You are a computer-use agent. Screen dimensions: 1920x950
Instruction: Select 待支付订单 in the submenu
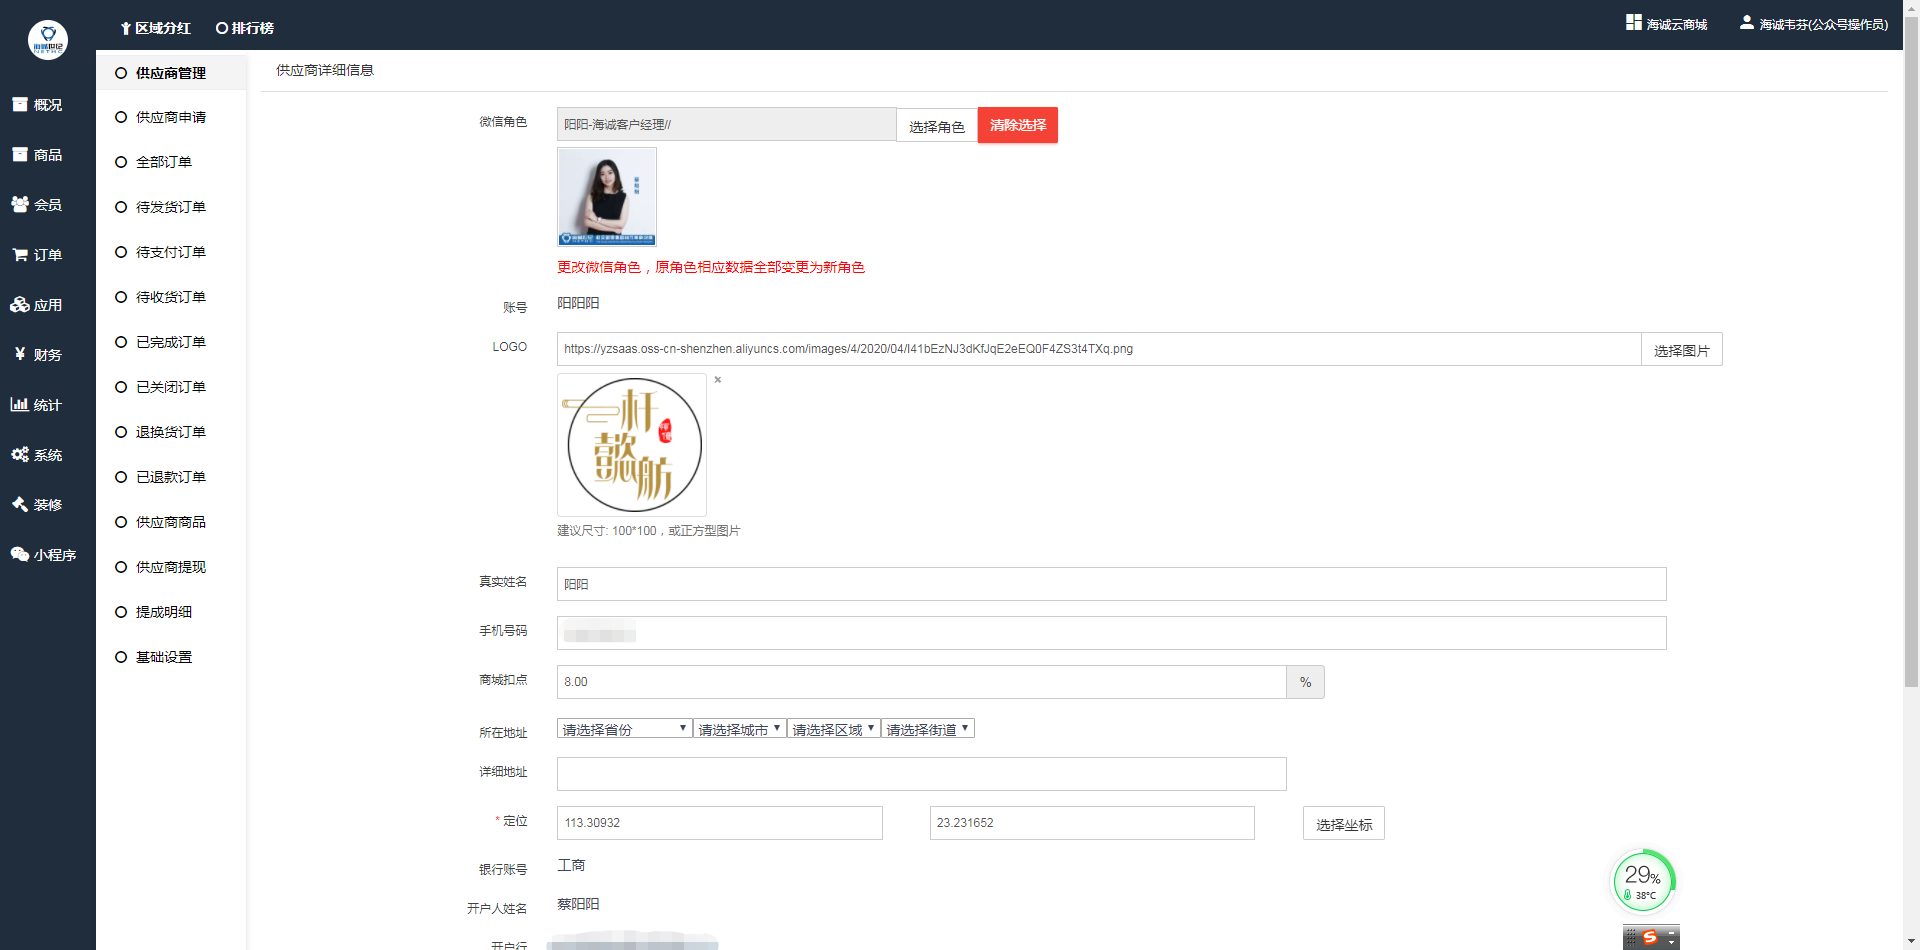coord(171,252)
